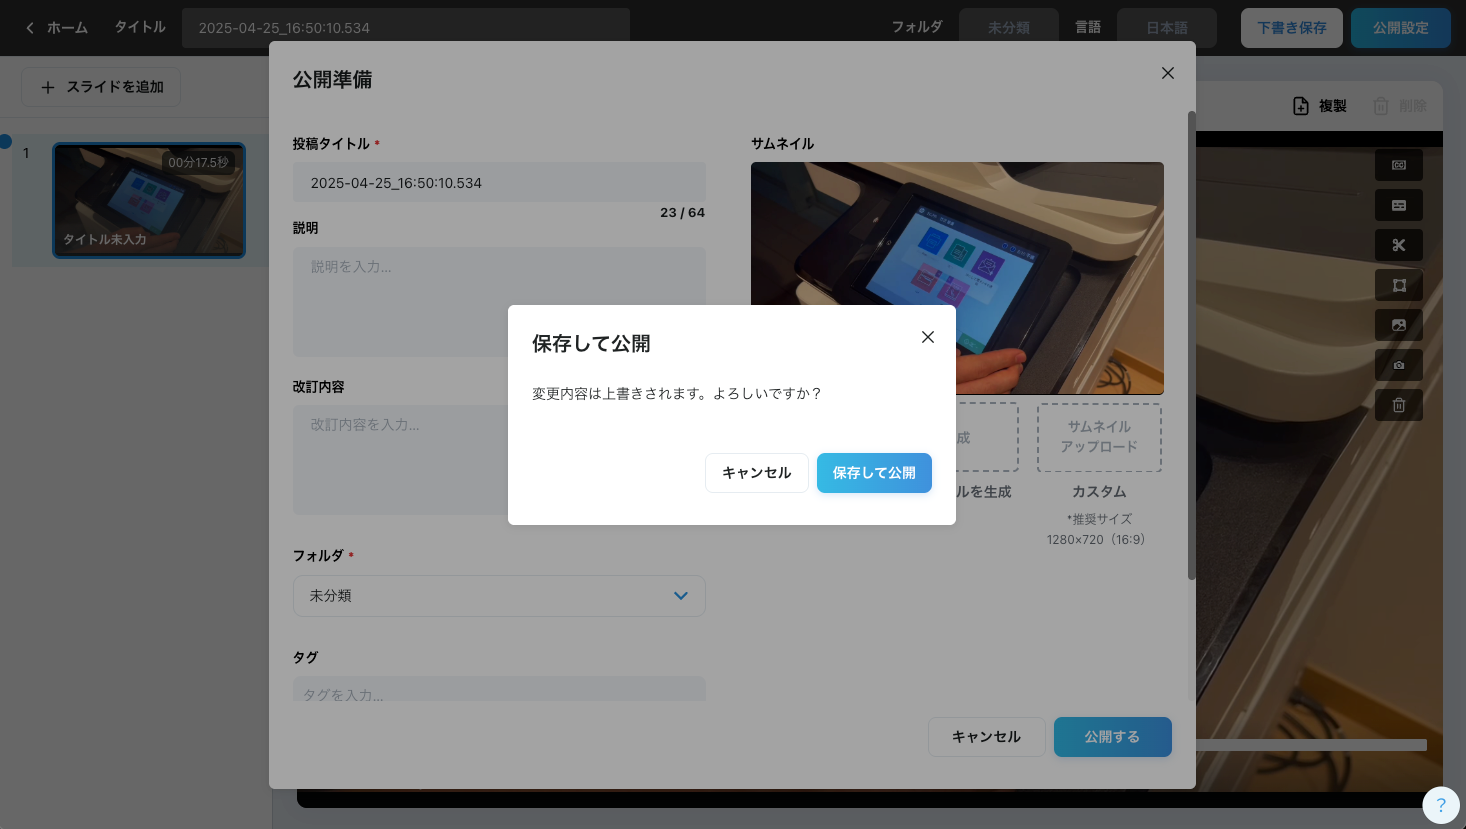Go back to ホーム
1466x829 pixels.
(x=57, y=28)
